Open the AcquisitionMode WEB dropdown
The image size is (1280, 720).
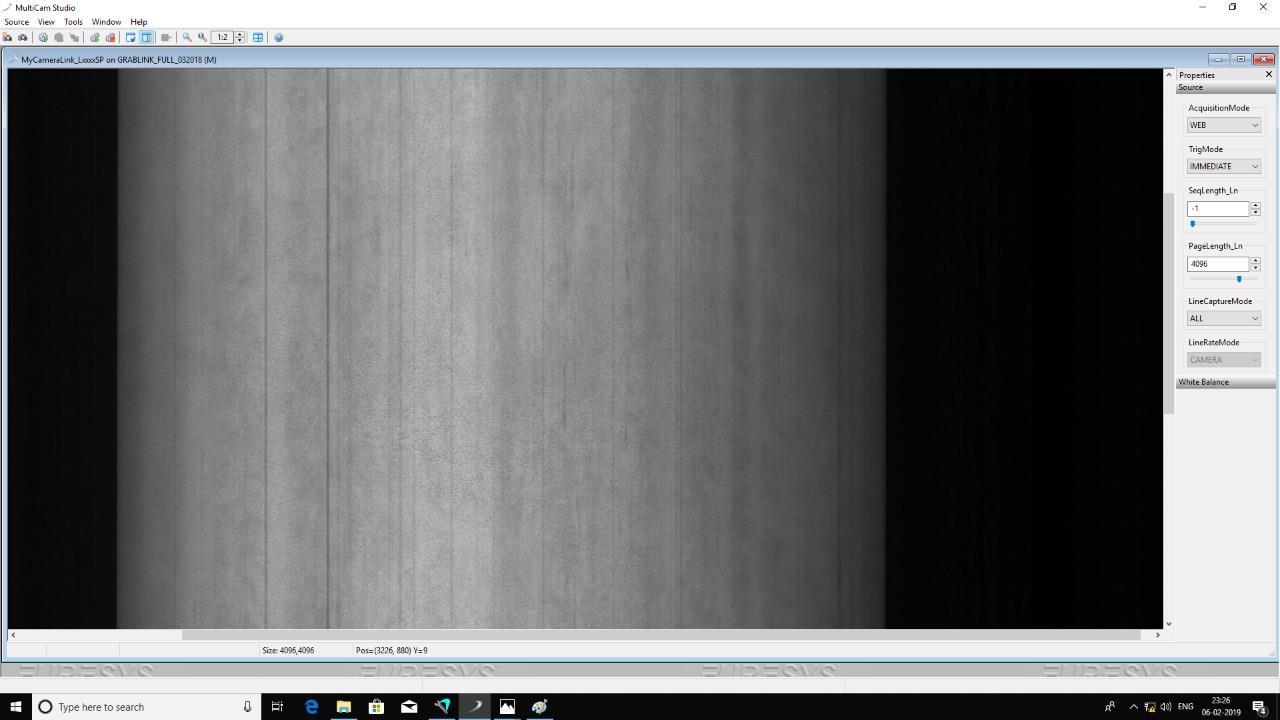(1224, 125)
